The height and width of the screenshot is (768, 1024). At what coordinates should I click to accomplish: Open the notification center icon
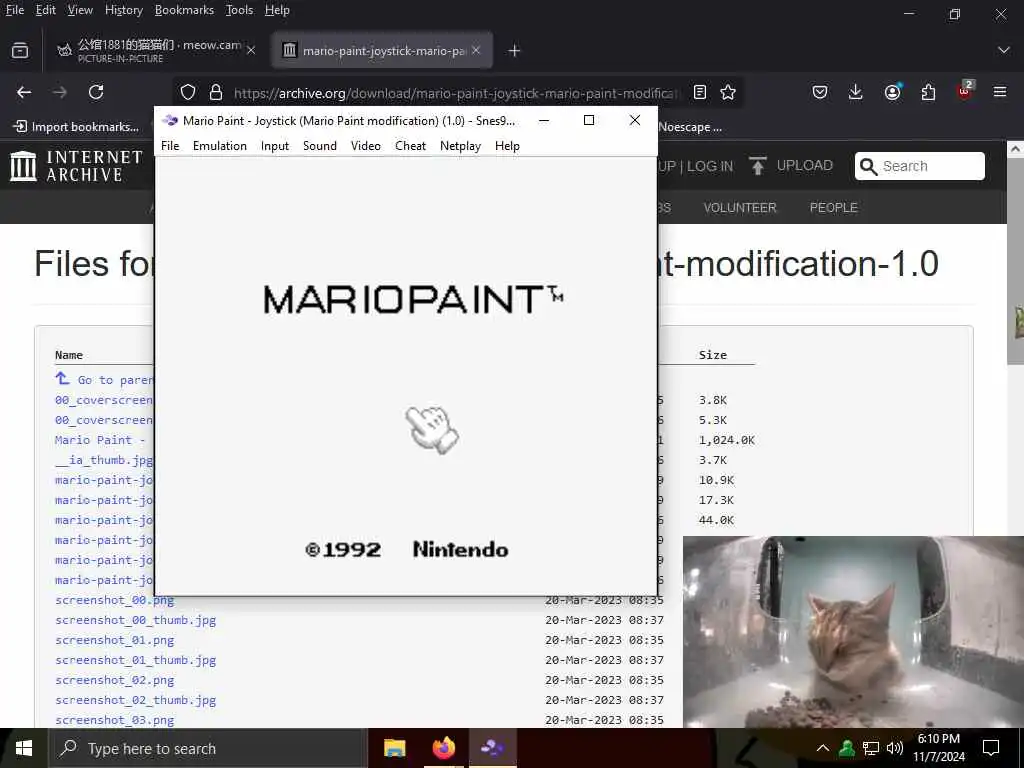pyautogui.click(x=991, y=748)
